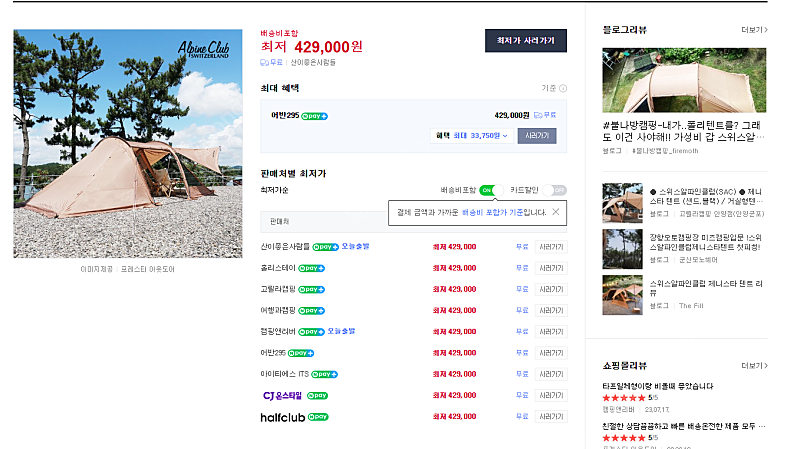Viewport: 800px width, 449px height.
Task: Click the 최저가 사러가기 button
Action: pyautogui.click(x=525, y=41)
